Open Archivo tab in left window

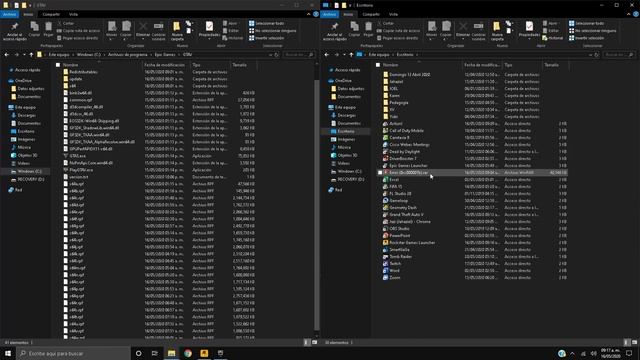click(x=9, y=14)
